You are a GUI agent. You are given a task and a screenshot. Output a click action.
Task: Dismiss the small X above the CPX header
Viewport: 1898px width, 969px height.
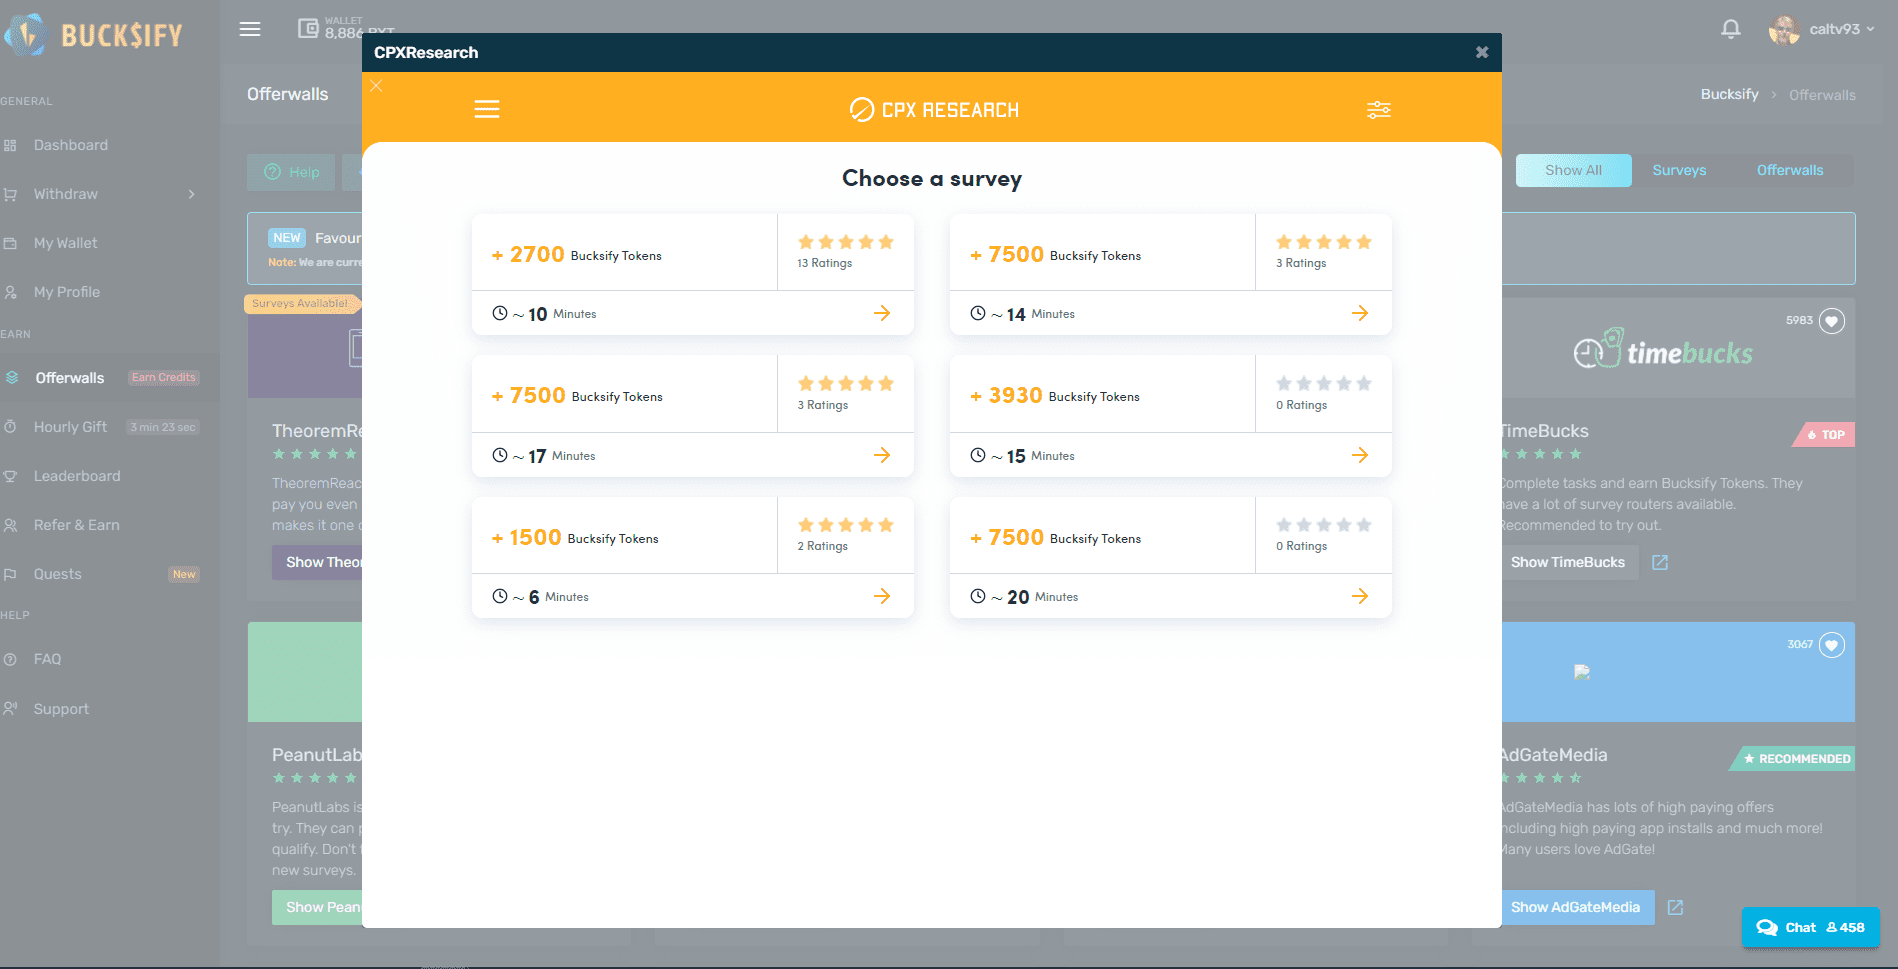(x=376, y=86)
